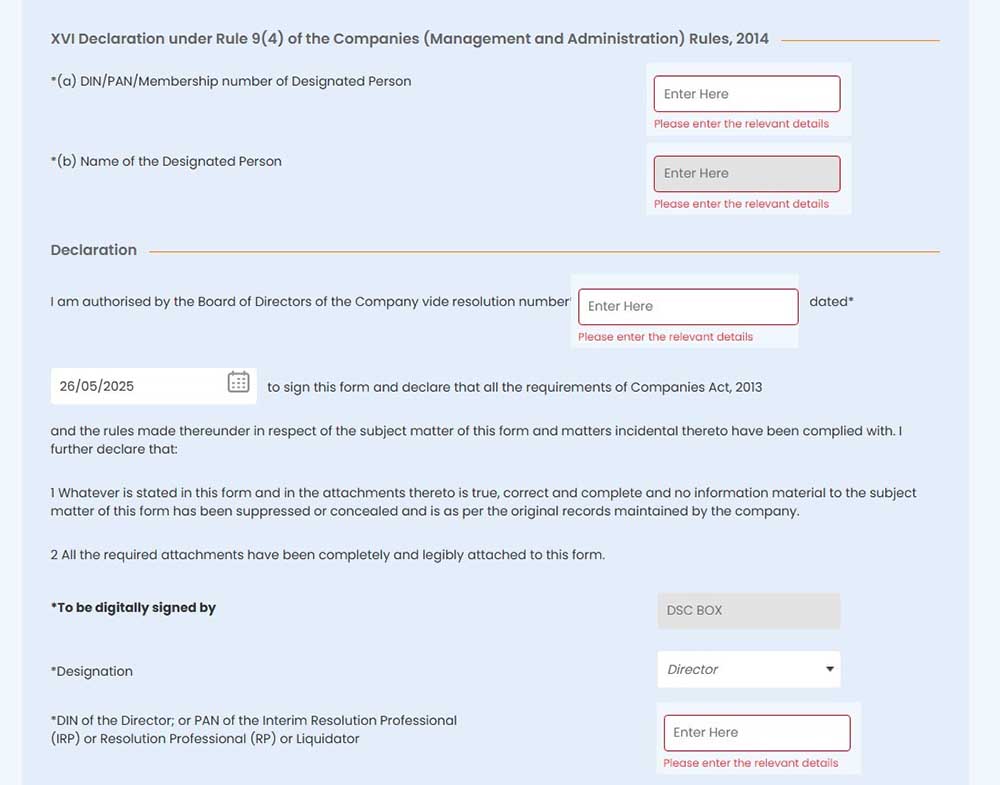This screenshot has width=1000, height=785.
Task: Click the "dated*" label beside resolution number
Action: click(831, 301)
